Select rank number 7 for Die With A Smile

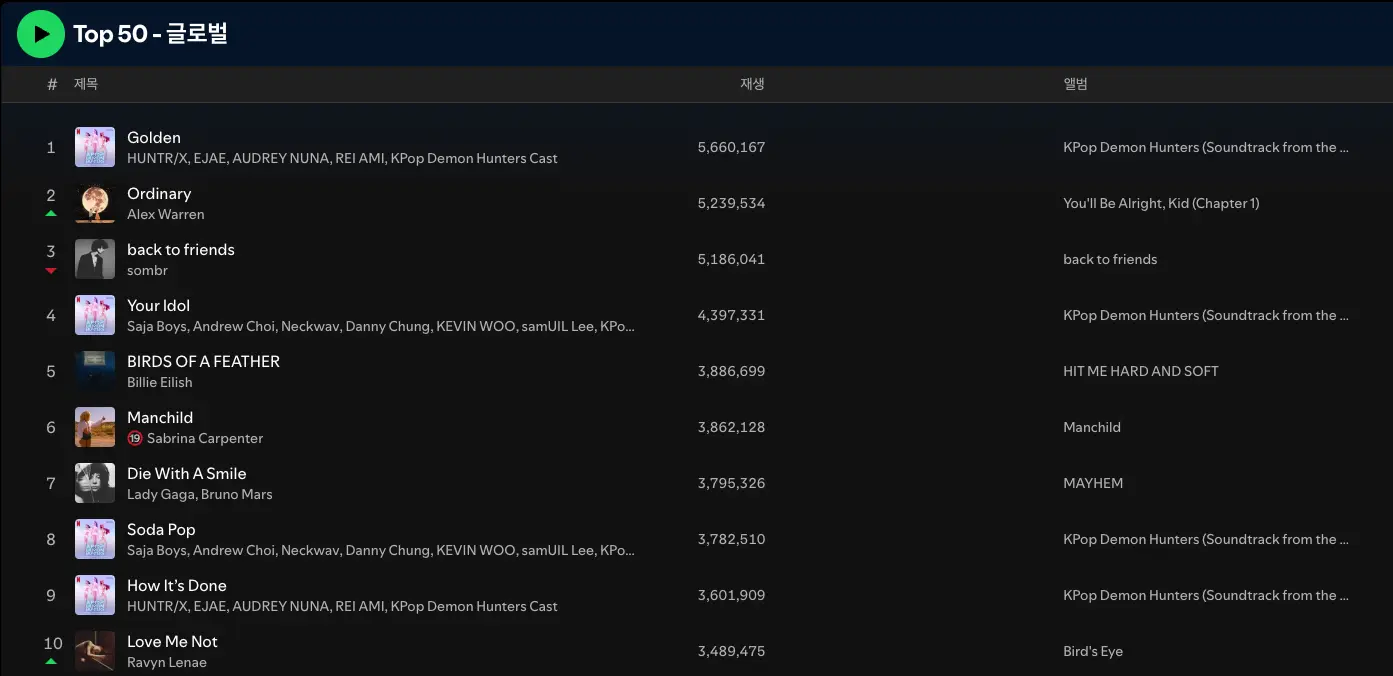(x=51, y=483)
